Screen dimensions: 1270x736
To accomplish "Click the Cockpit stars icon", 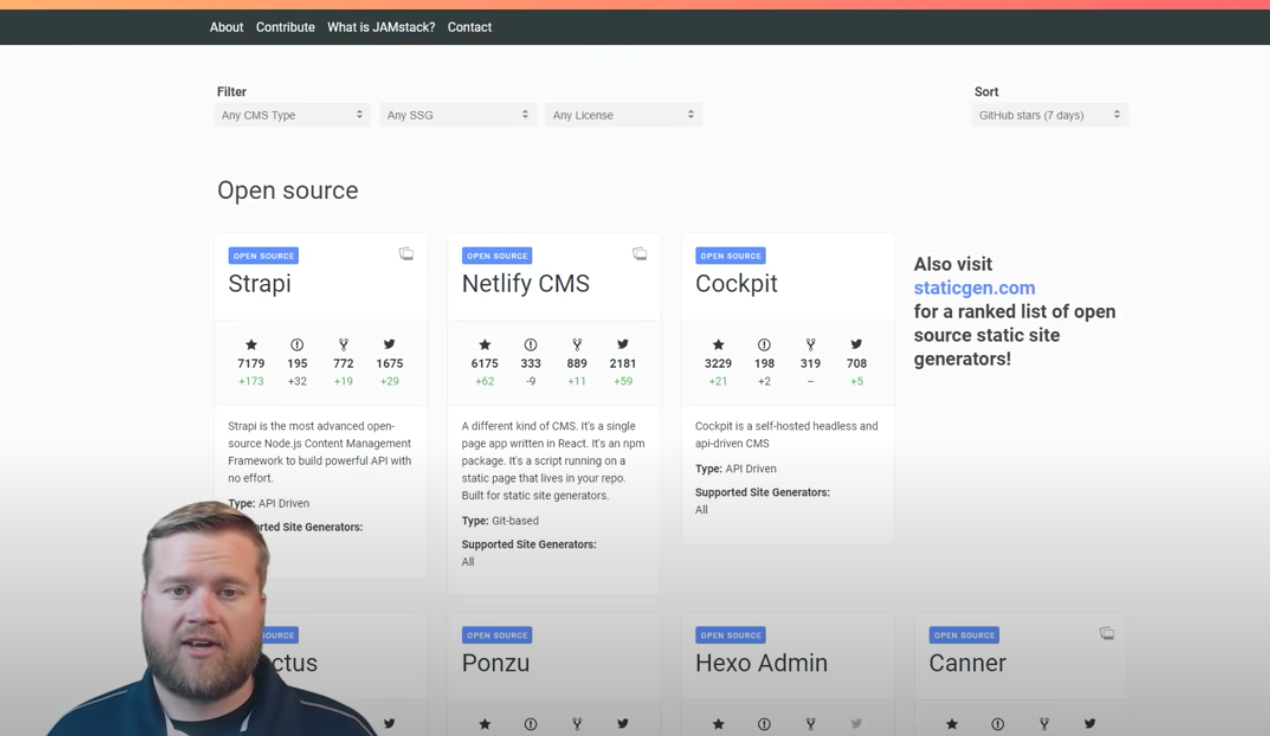I will coord(718,344).
